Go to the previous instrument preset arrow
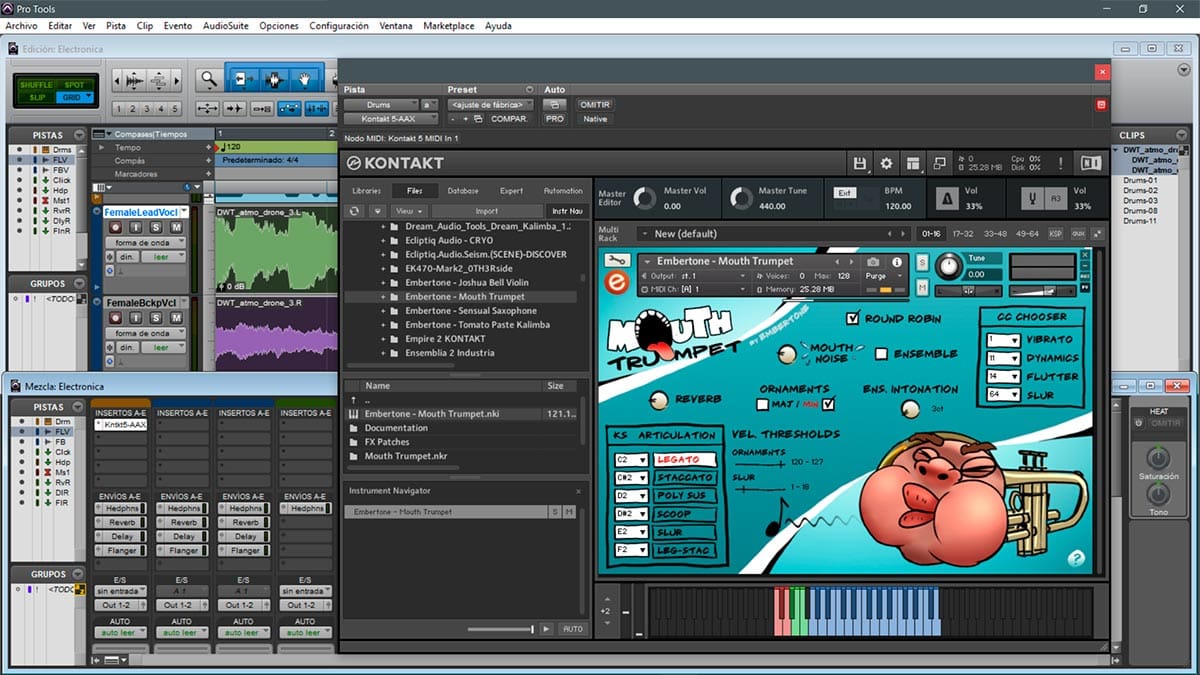Viewport: 1200px width, 675px height. click(838, 262)
